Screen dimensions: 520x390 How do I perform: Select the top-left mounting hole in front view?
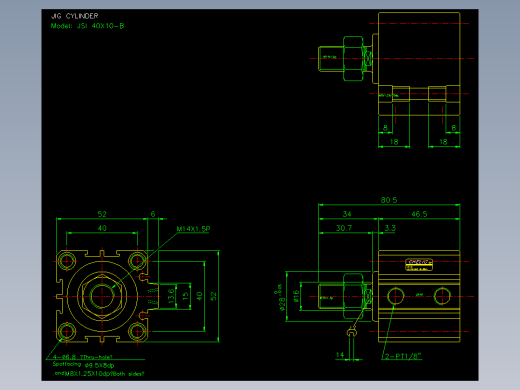(x=67, y=261)
